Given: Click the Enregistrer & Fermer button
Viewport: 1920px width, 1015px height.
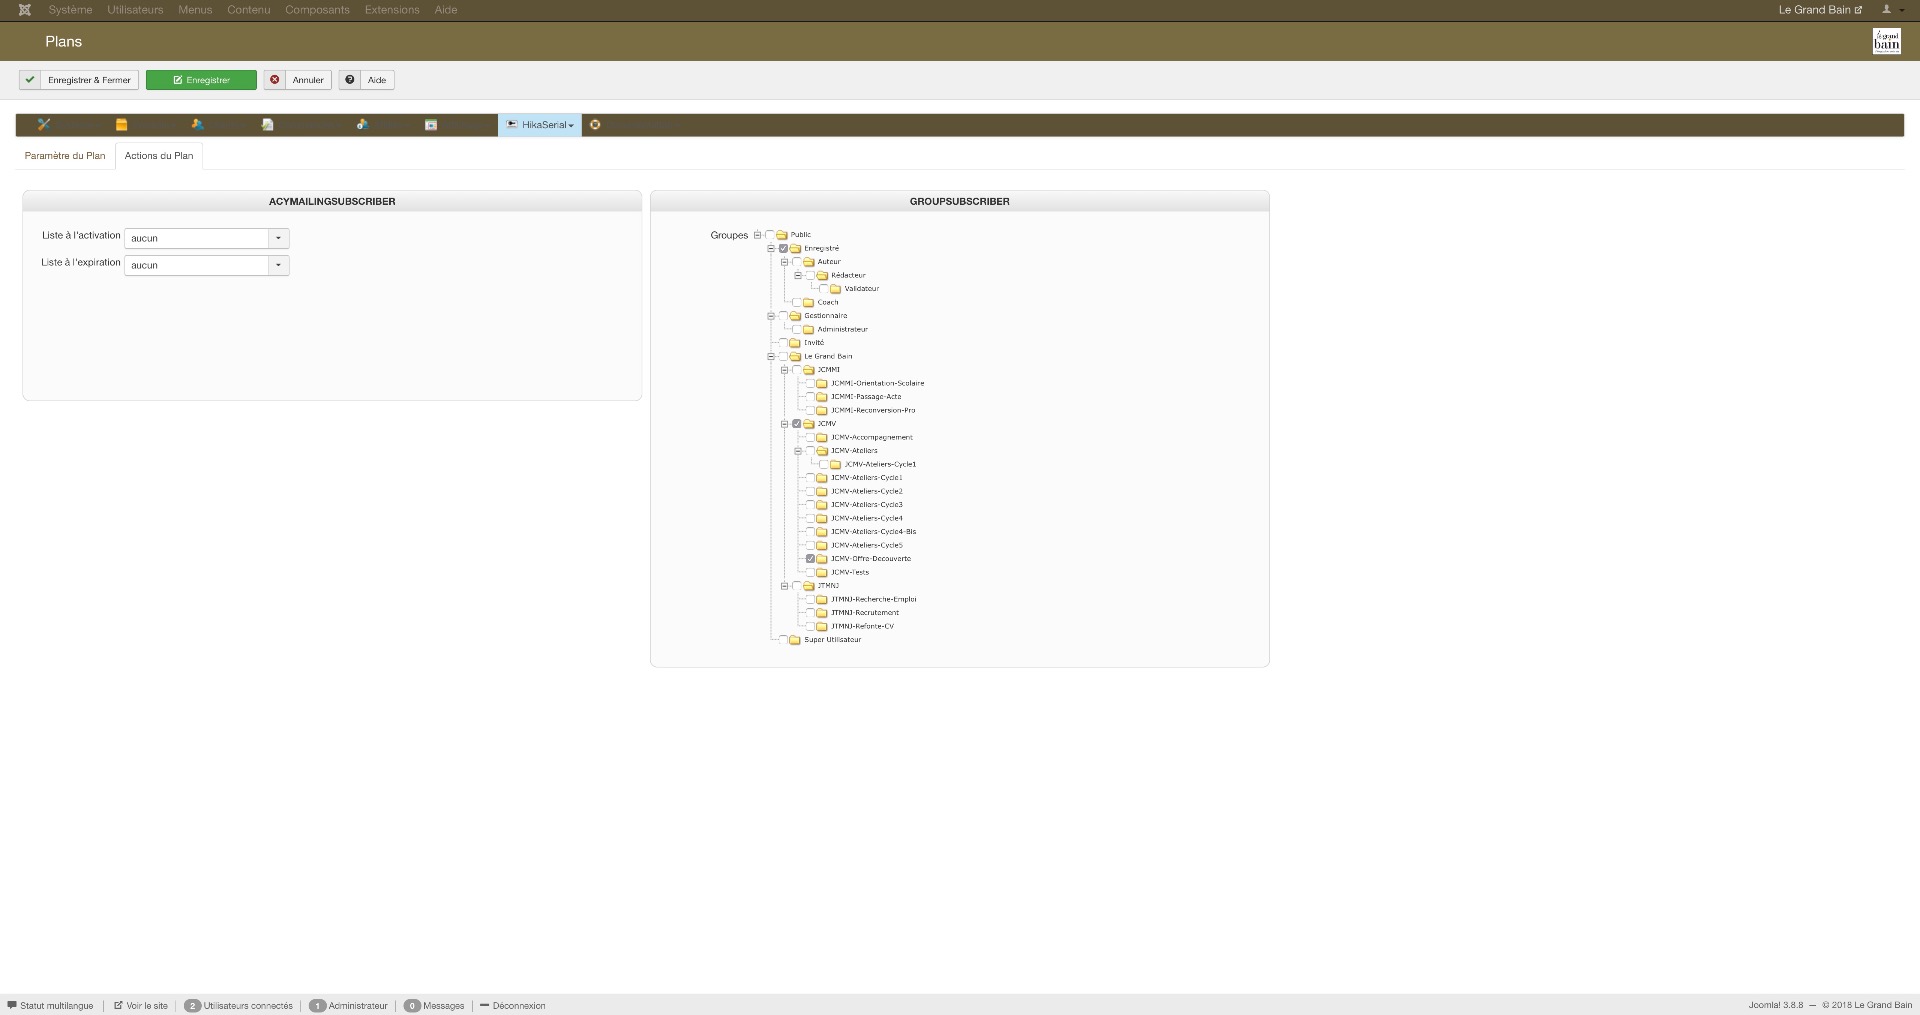Looking at the screenshot, I should point(79,80).
